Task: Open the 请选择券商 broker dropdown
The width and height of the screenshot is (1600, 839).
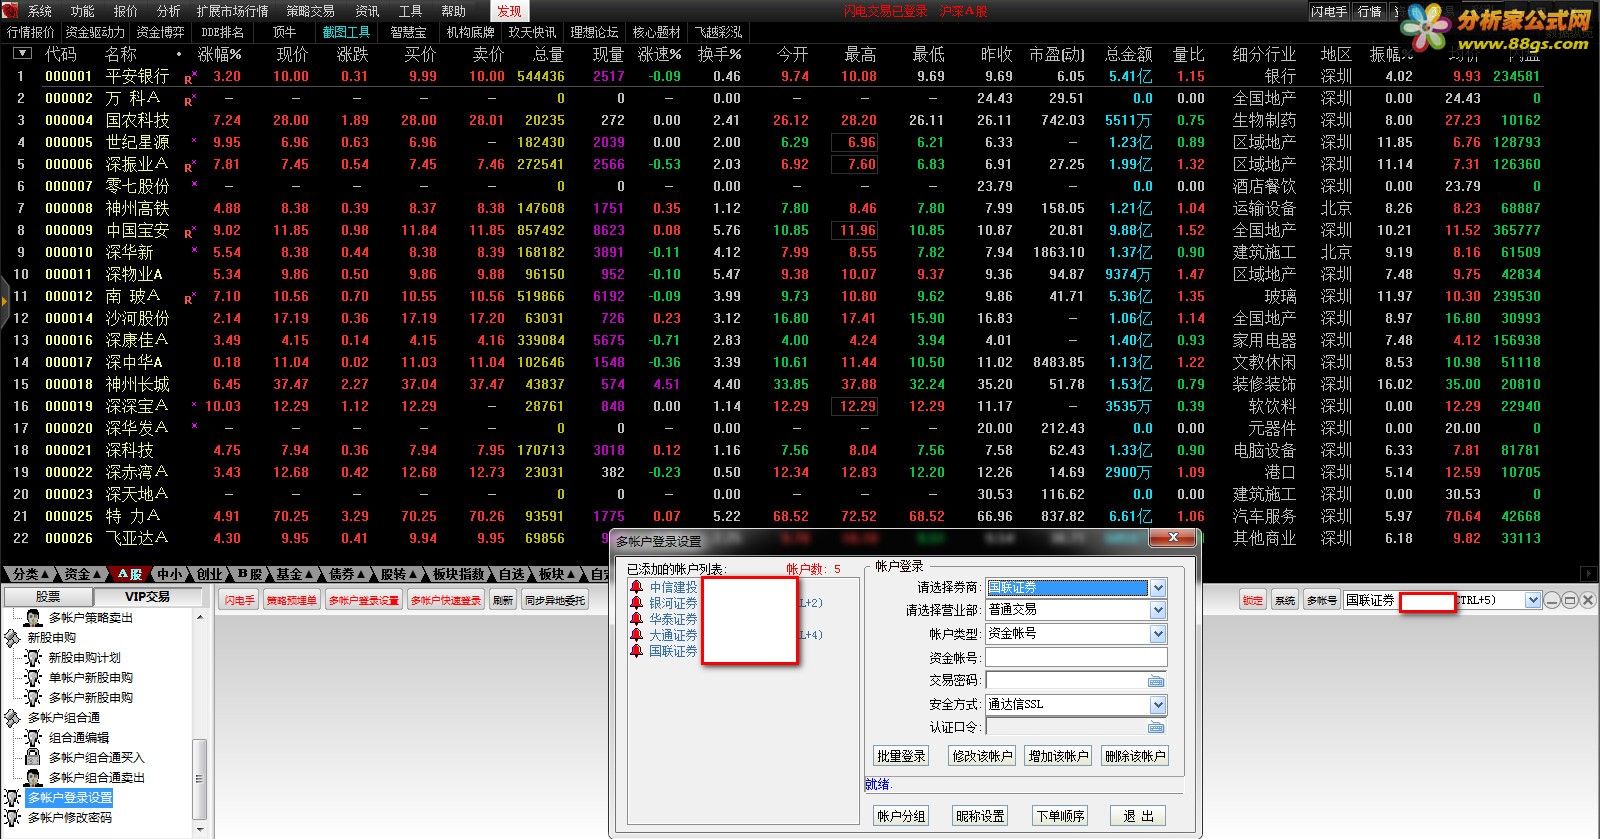Action: point(1158,588)
